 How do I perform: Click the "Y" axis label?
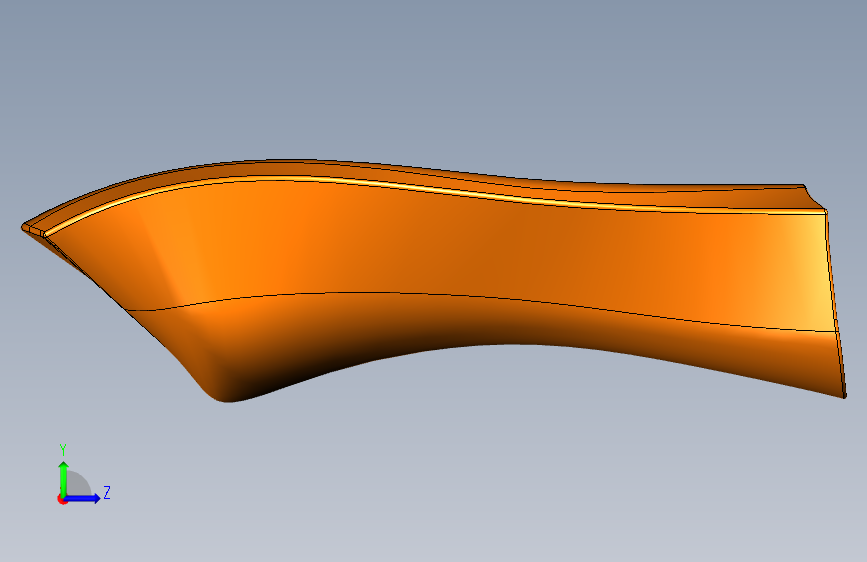[63, 450]
